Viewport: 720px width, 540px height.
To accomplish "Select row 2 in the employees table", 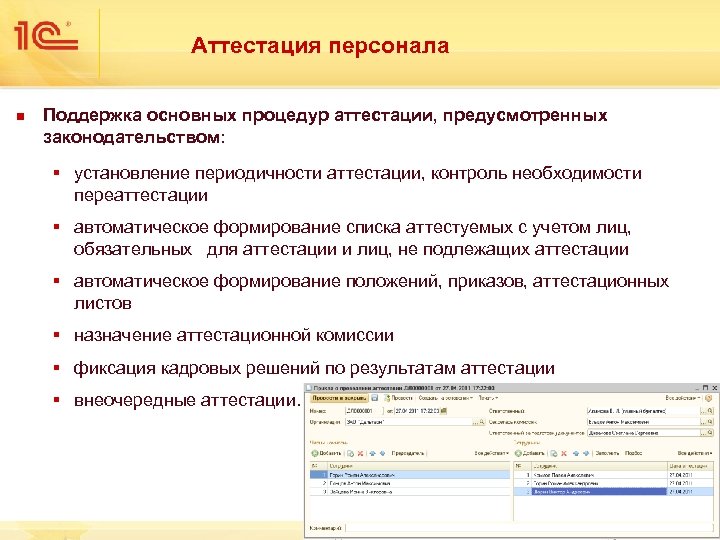I will 613,483.
